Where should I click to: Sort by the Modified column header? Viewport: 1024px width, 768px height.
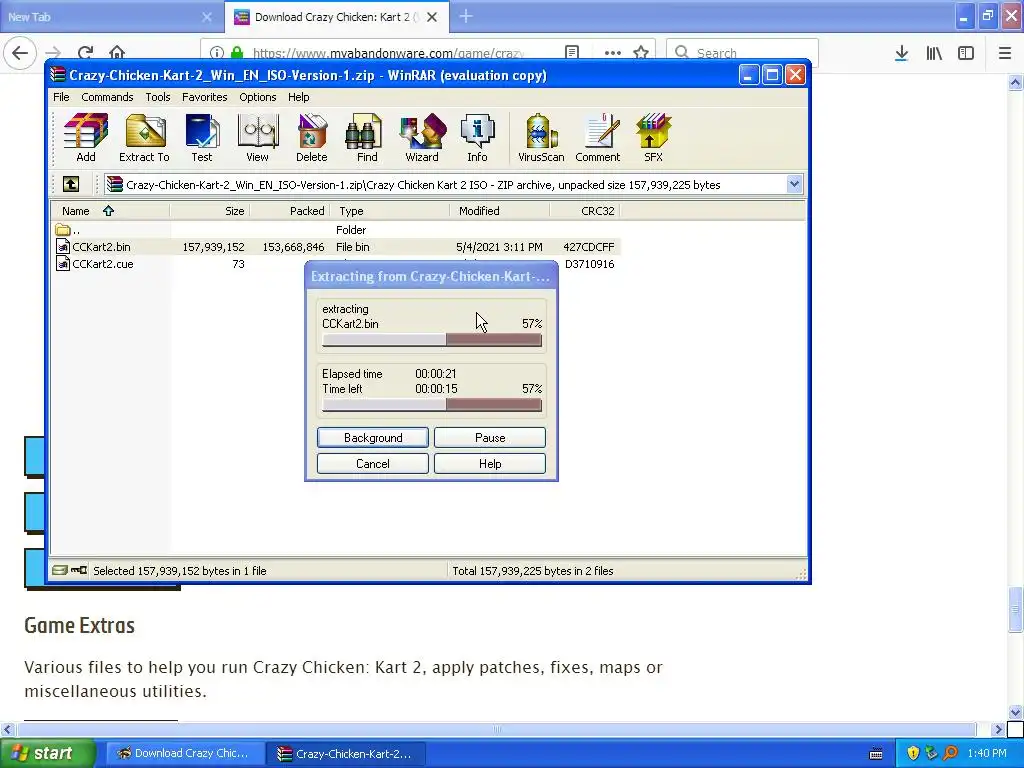(500, 211)
